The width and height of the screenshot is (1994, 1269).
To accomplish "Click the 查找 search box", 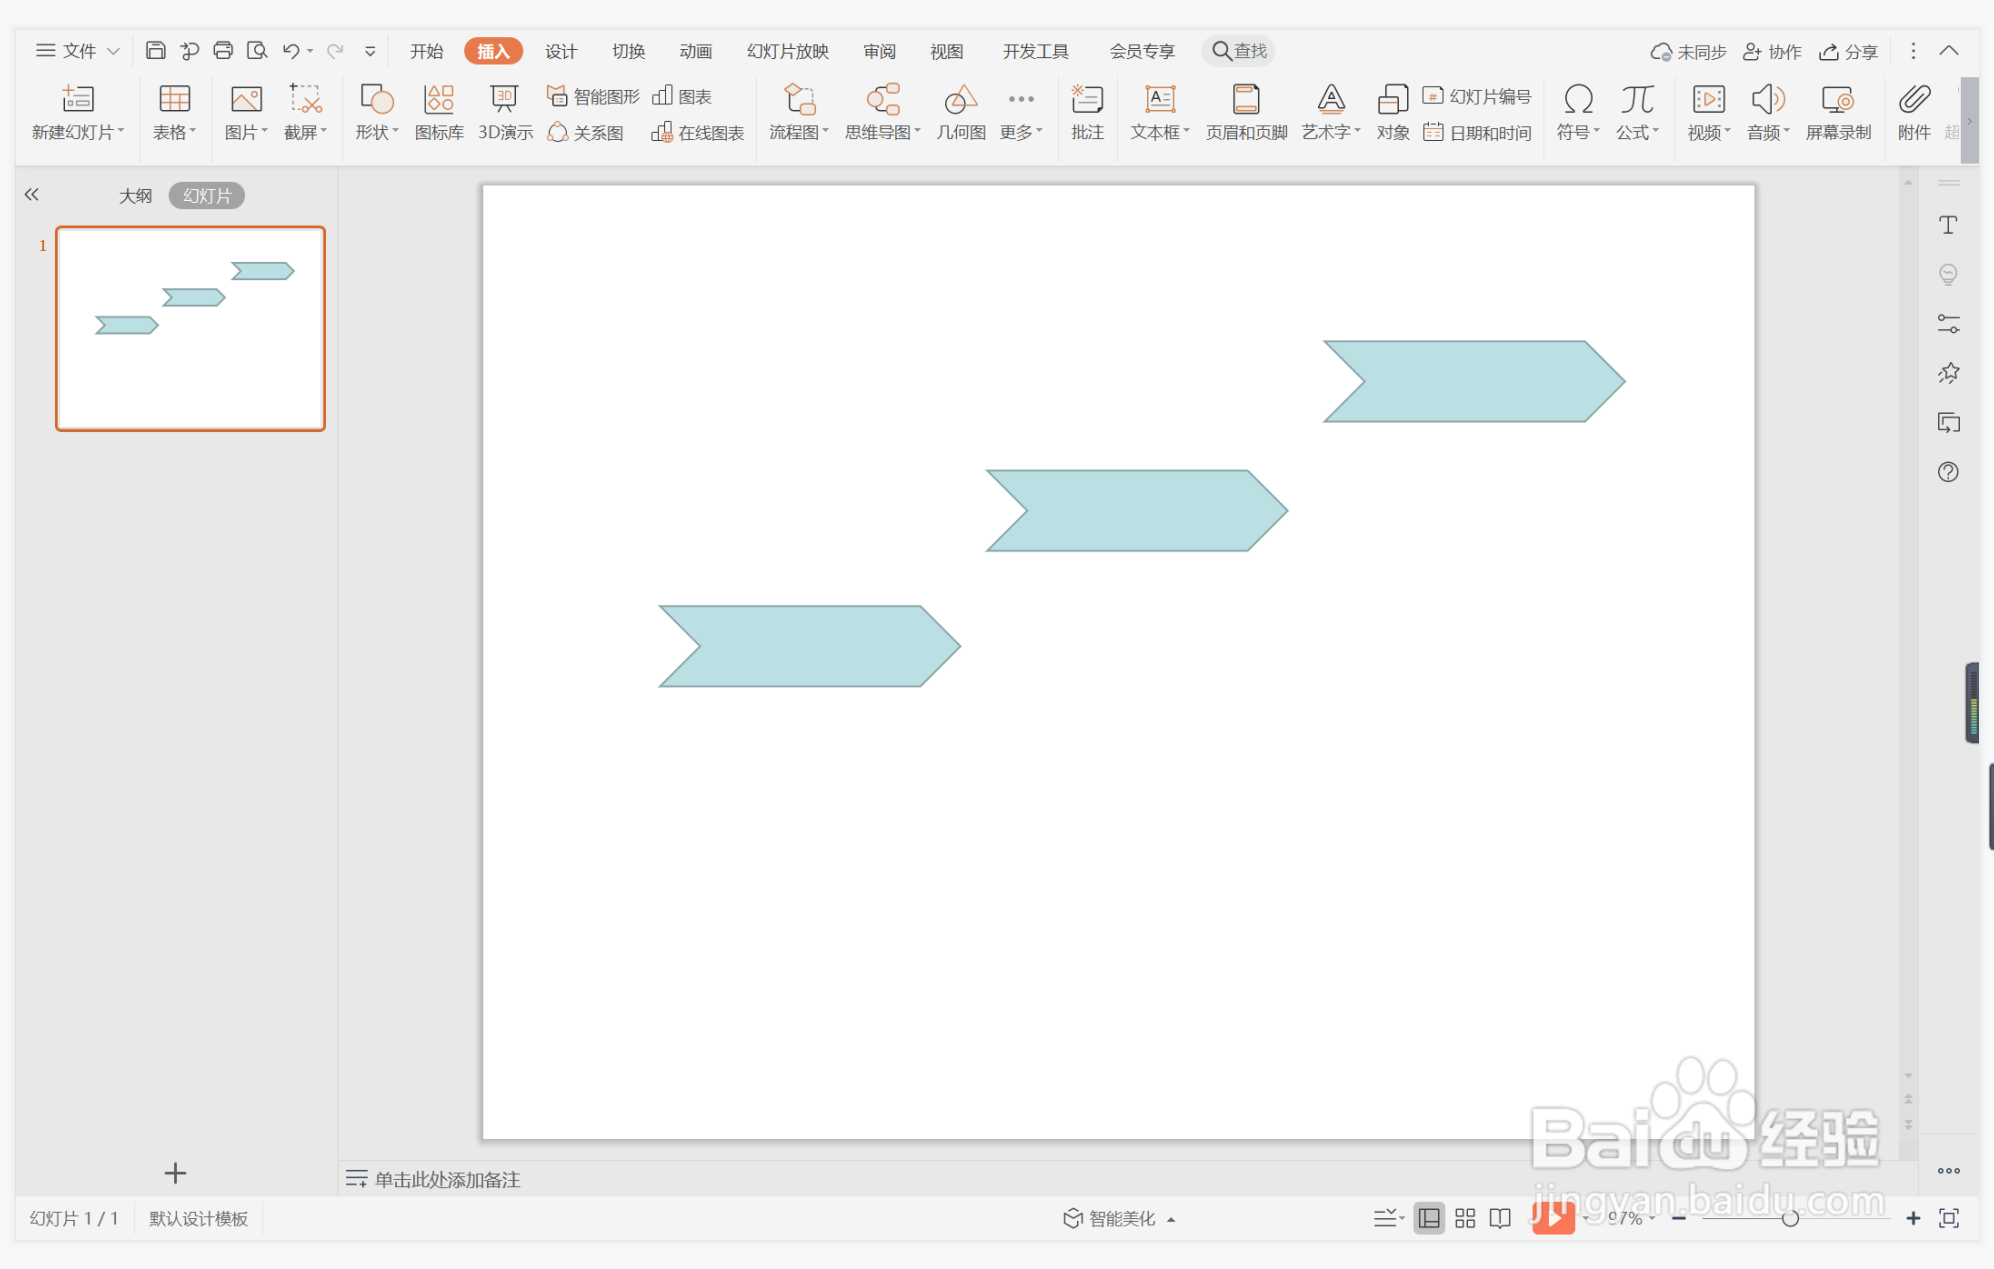I will pyautogui.click(x=1240, y=51).
